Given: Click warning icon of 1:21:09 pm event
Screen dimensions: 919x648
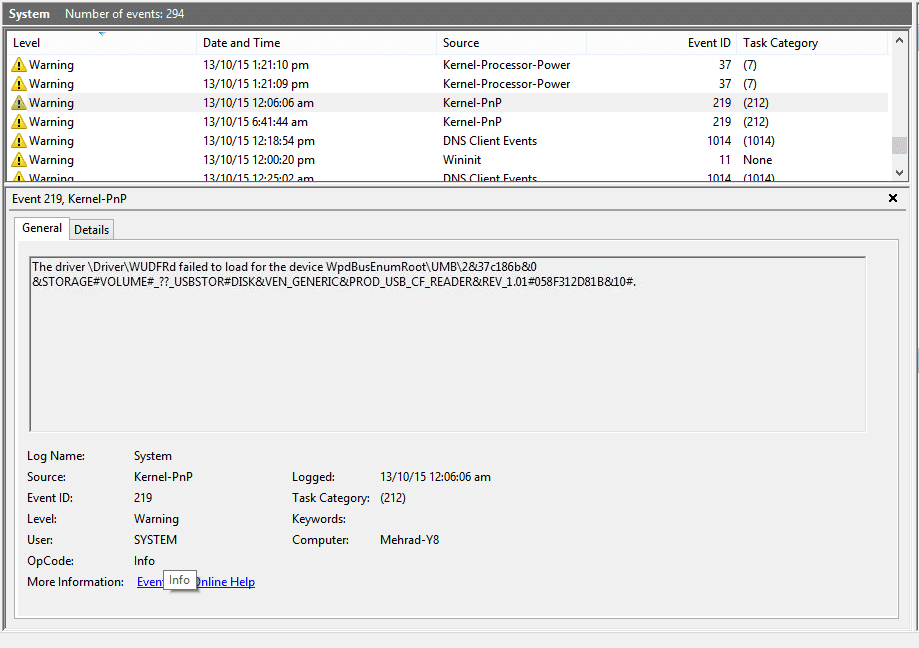Looking at the screenshot, I should coord(18,84).
